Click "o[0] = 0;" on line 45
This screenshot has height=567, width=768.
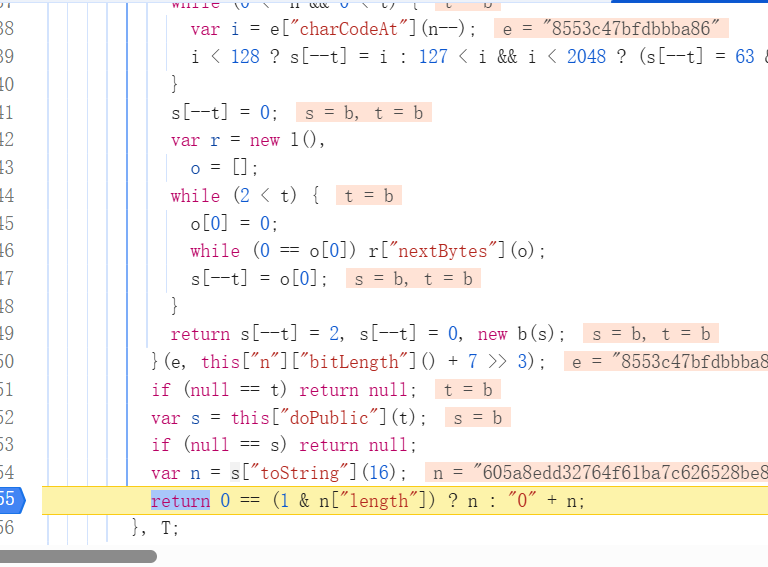click(234, 224)
